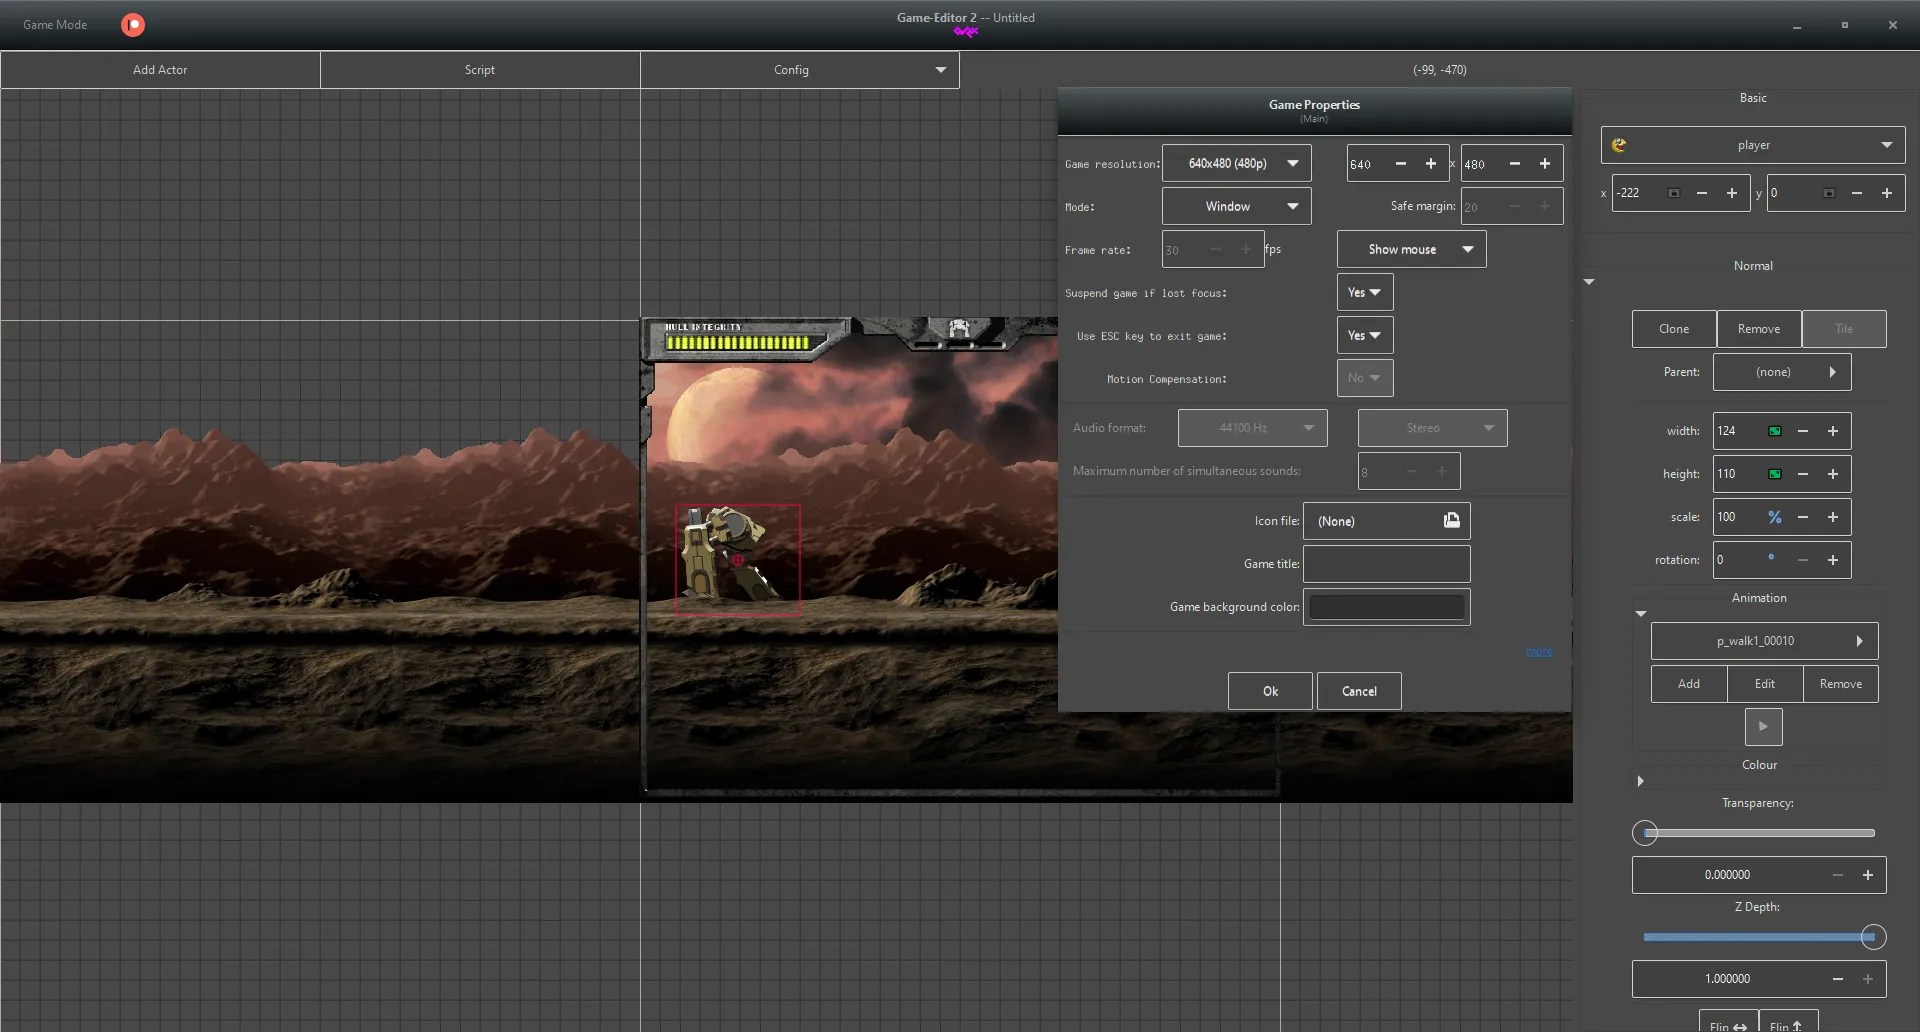Click the percent icon in the scale field
1920x1032 pixels.
1775,517
